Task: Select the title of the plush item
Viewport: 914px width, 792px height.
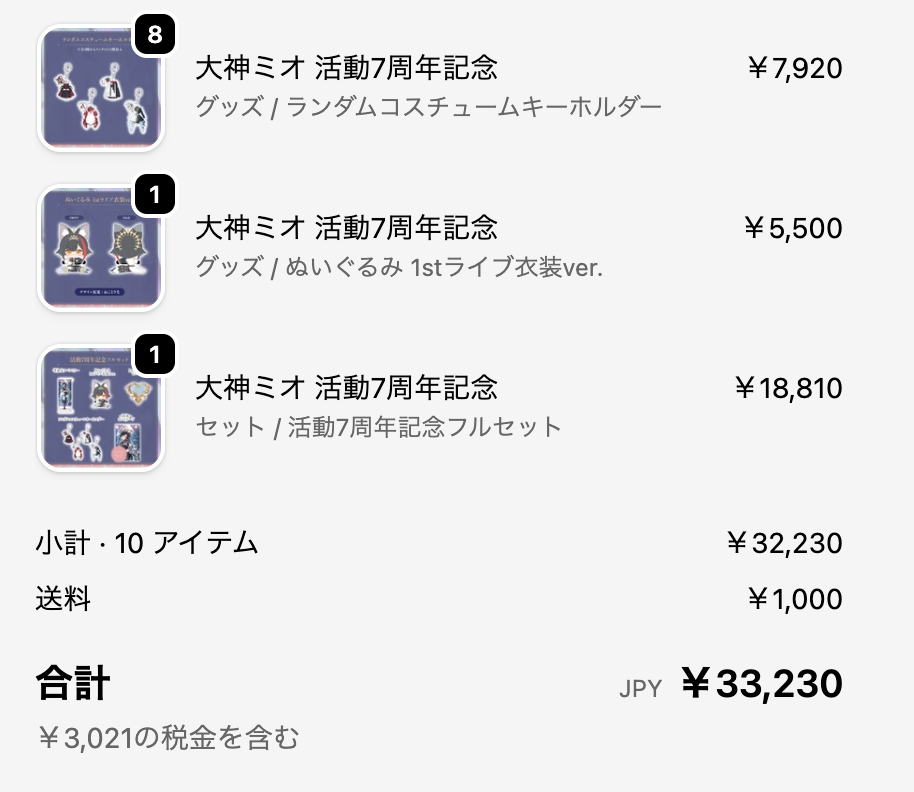Action: coord(346,227)
